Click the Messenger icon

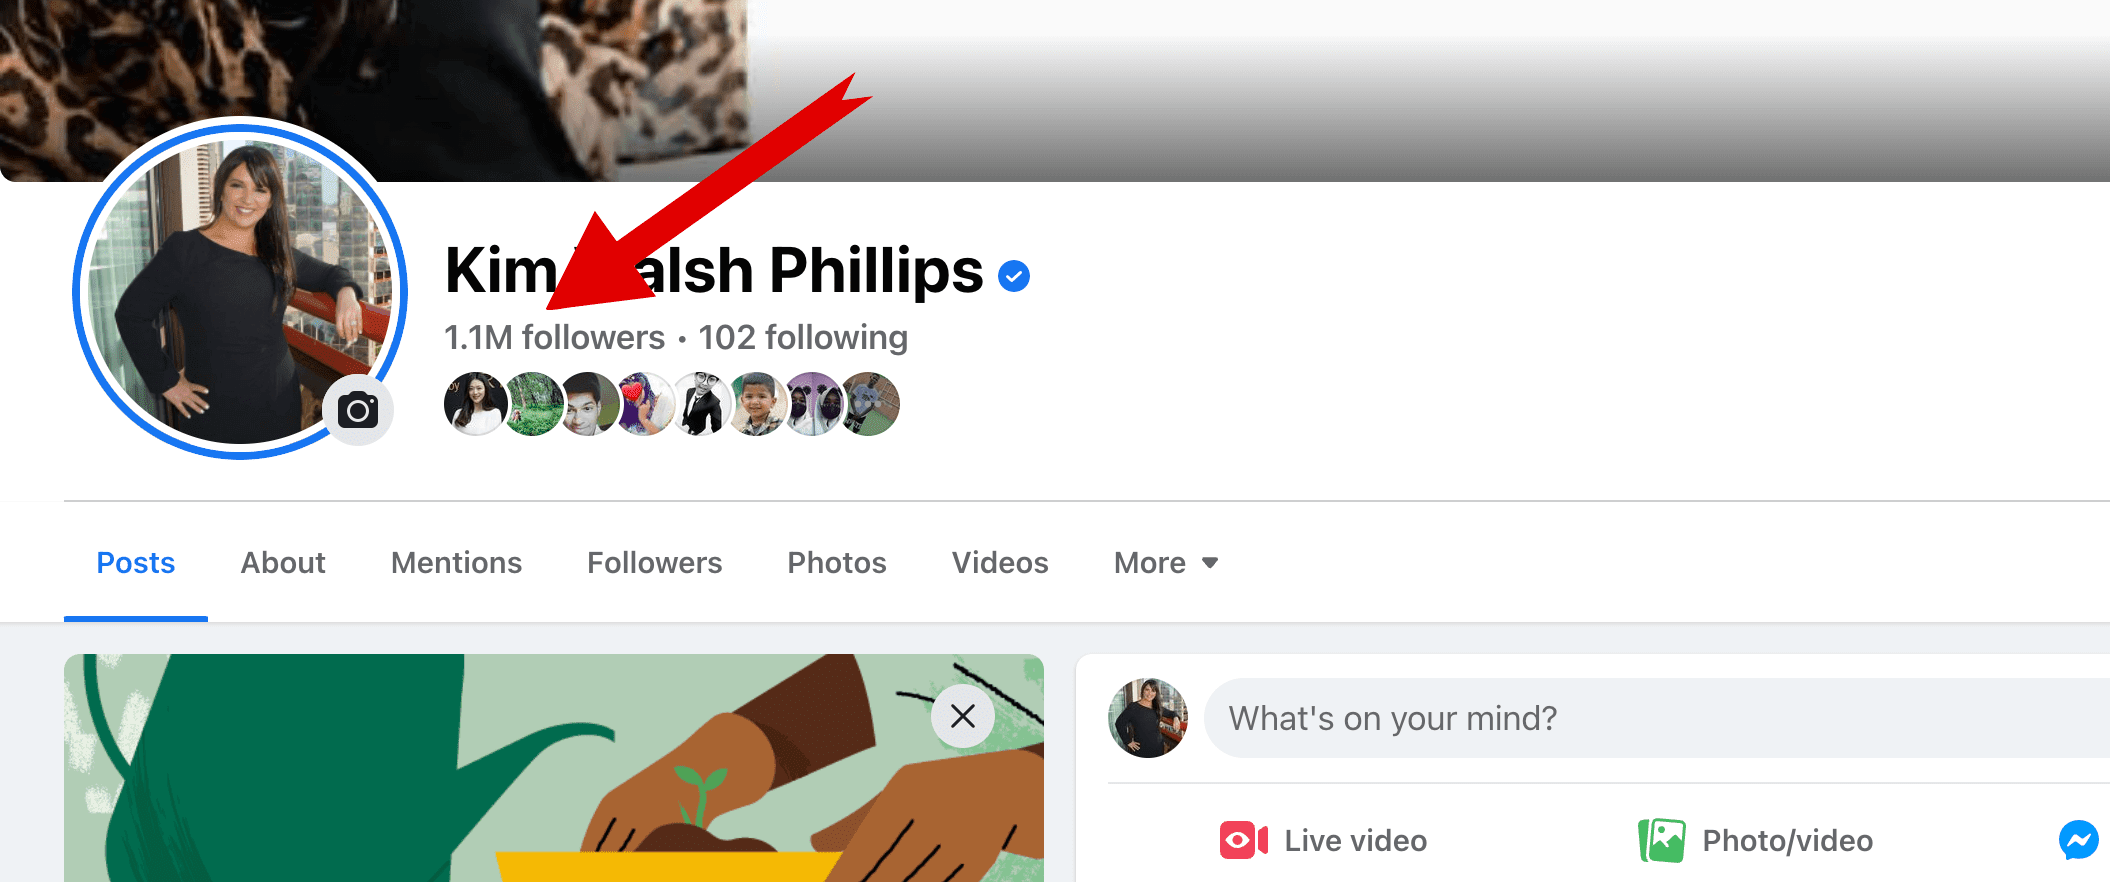(2079, 840)
